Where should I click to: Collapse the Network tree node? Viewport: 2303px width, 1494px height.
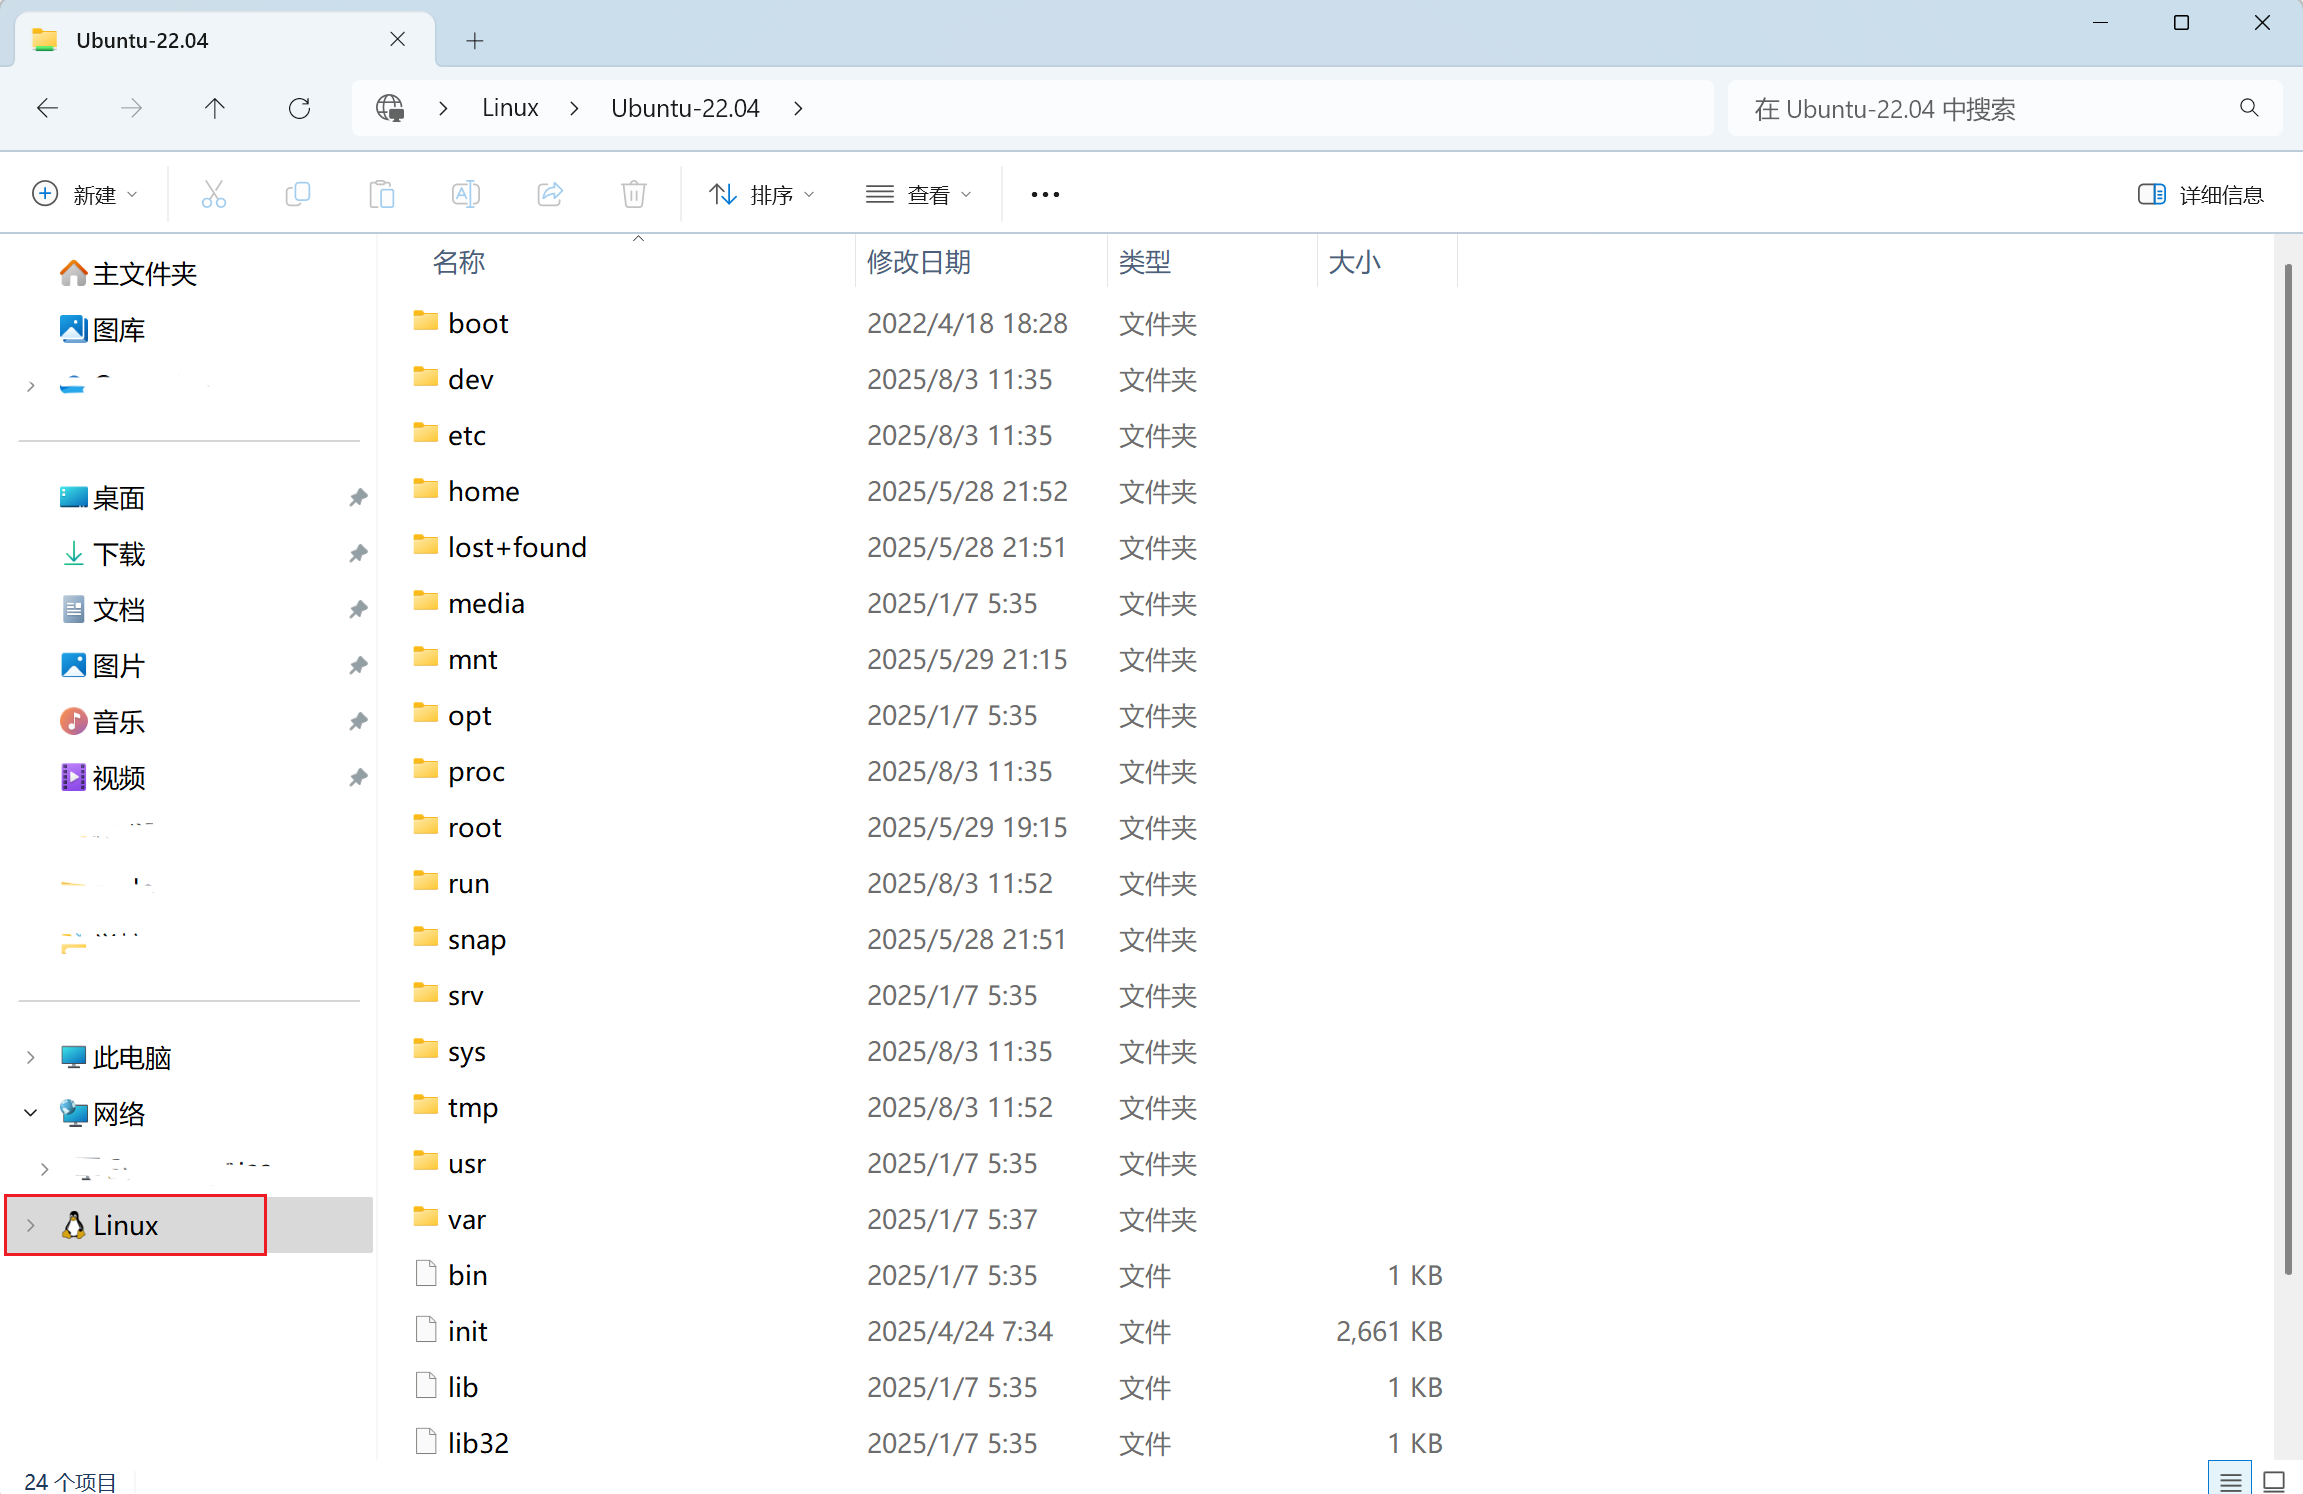coord(31,1113)
